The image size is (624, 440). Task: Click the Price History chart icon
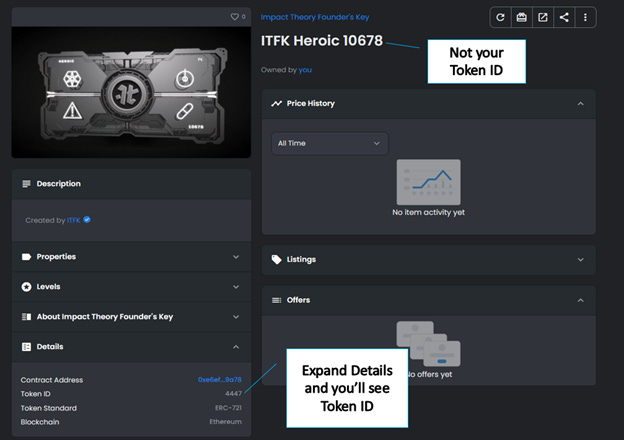276,103
